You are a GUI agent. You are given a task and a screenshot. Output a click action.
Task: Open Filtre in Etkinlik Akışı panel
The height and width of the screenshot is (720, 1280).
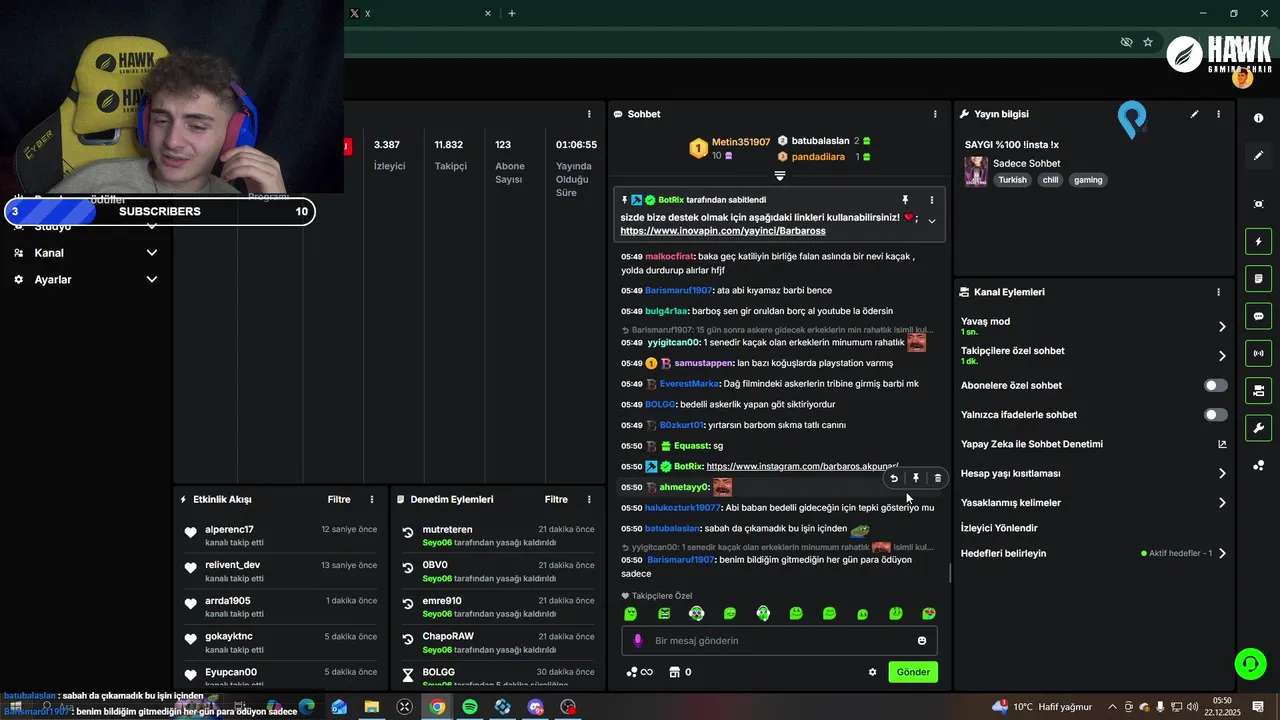[x=339, y=499]
